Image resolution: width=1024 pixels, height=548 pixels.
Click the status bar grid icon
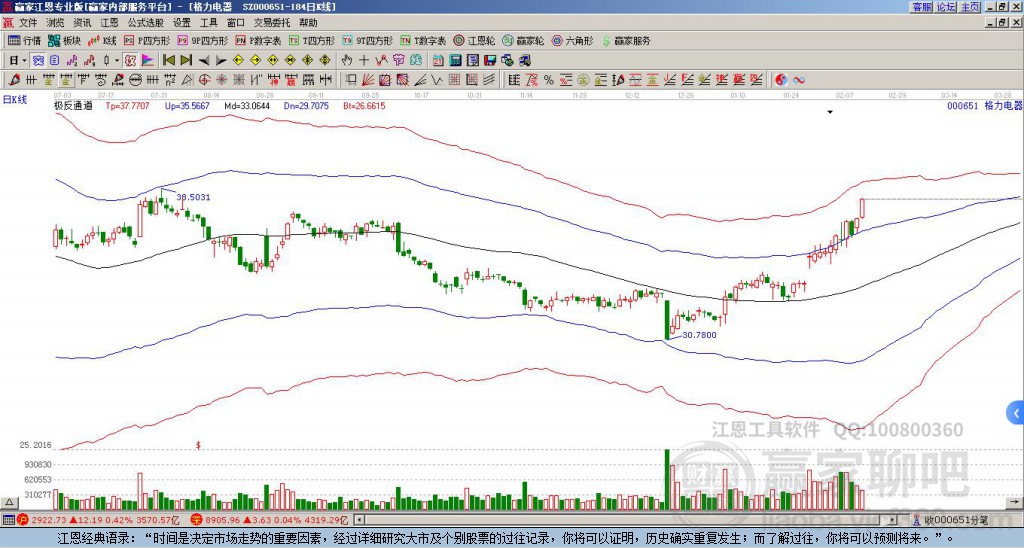8,520
